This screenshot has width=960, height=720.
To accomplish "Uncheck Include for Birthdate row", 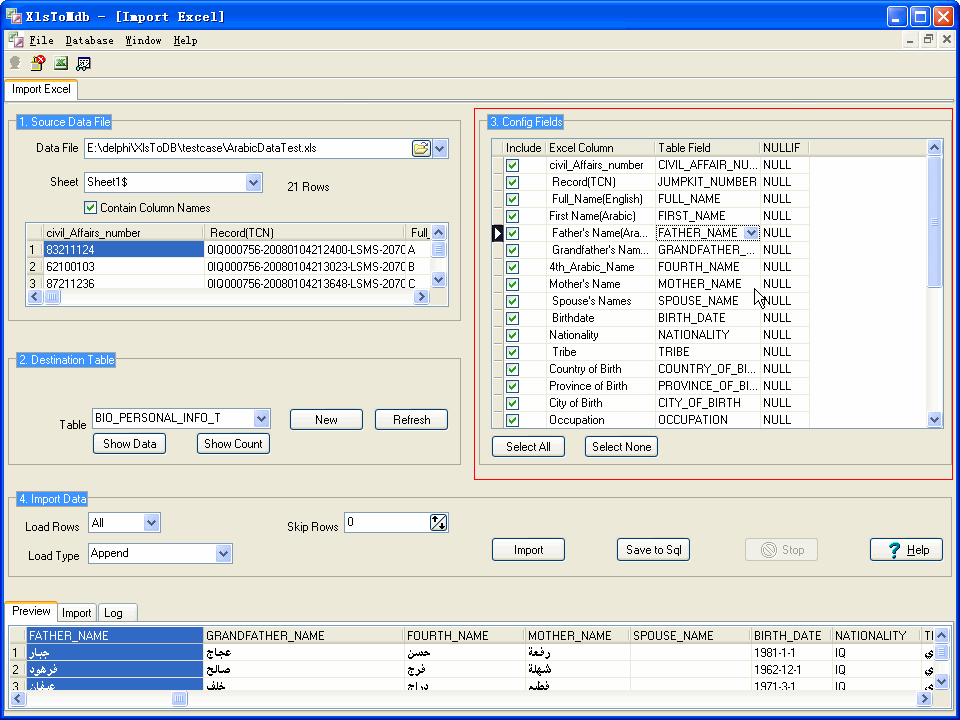I will coord(512,318).
